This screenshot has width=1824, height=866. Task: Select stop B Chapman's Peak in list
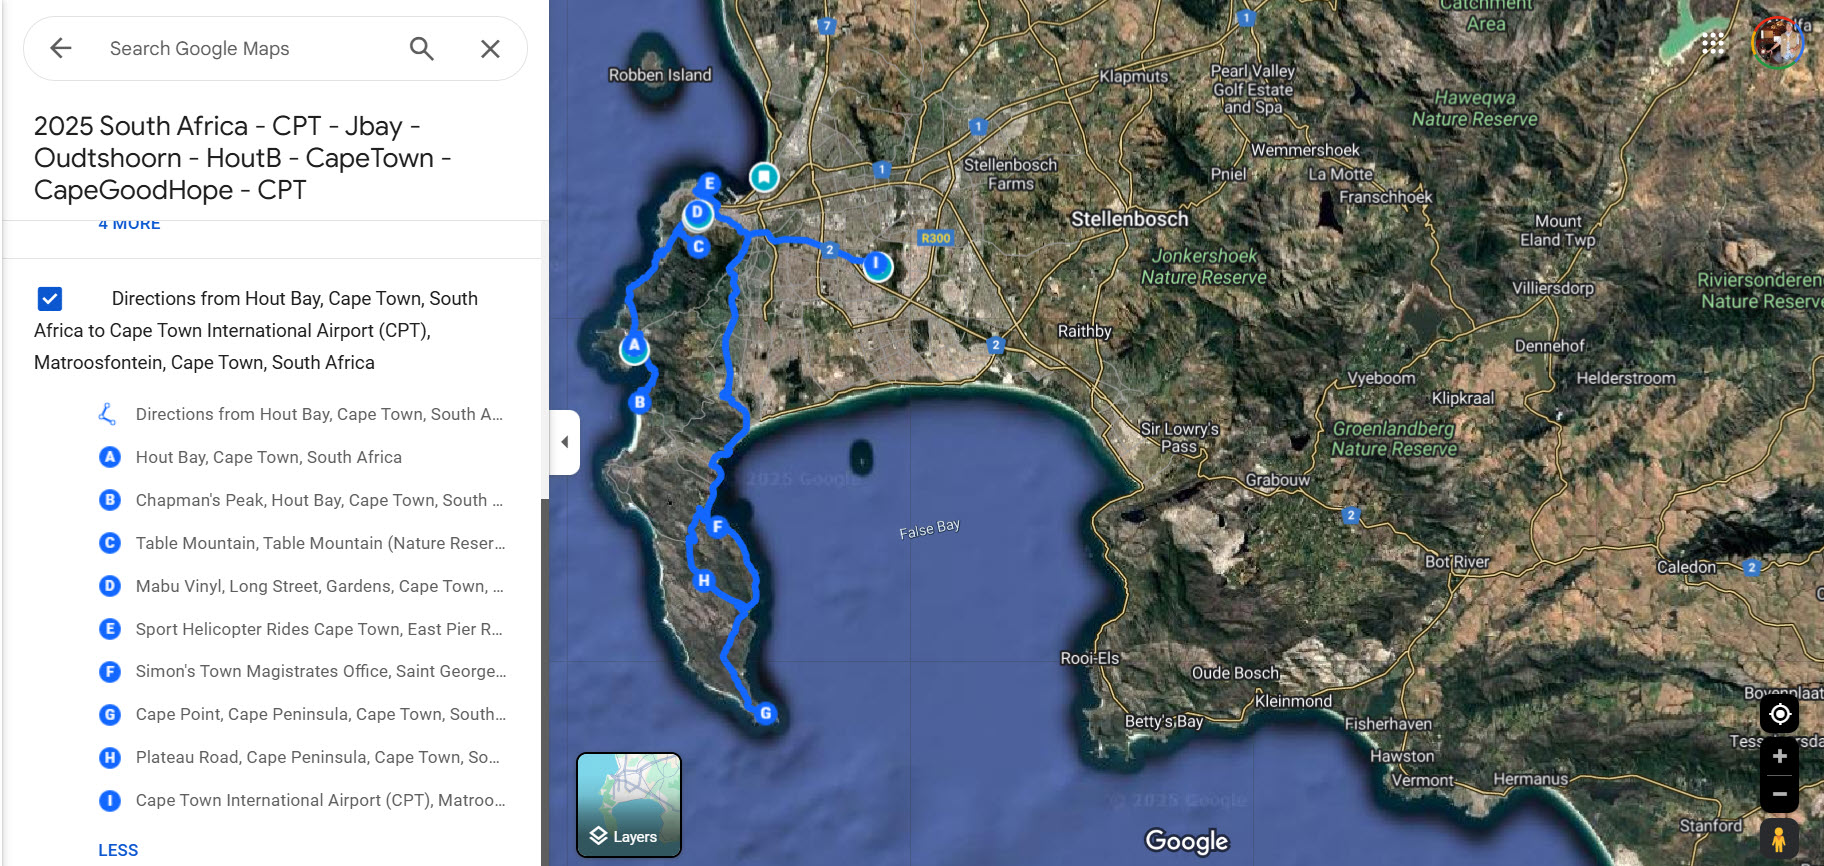[300, 500]
